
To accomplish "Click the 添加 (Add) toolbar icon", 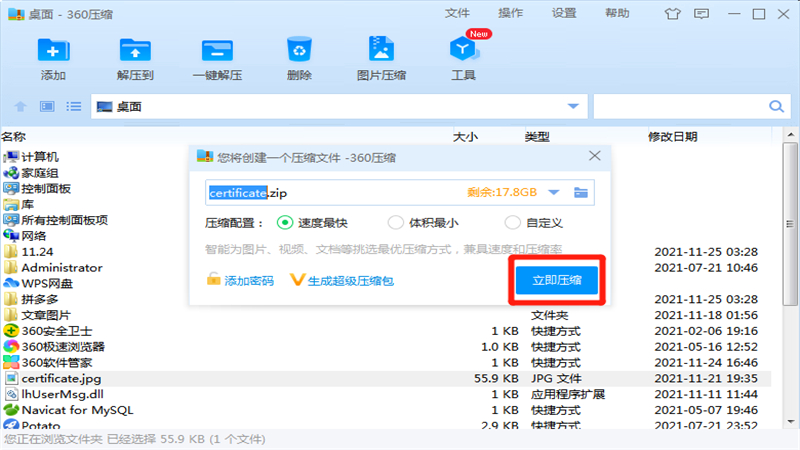I will [x=53, y=51].
